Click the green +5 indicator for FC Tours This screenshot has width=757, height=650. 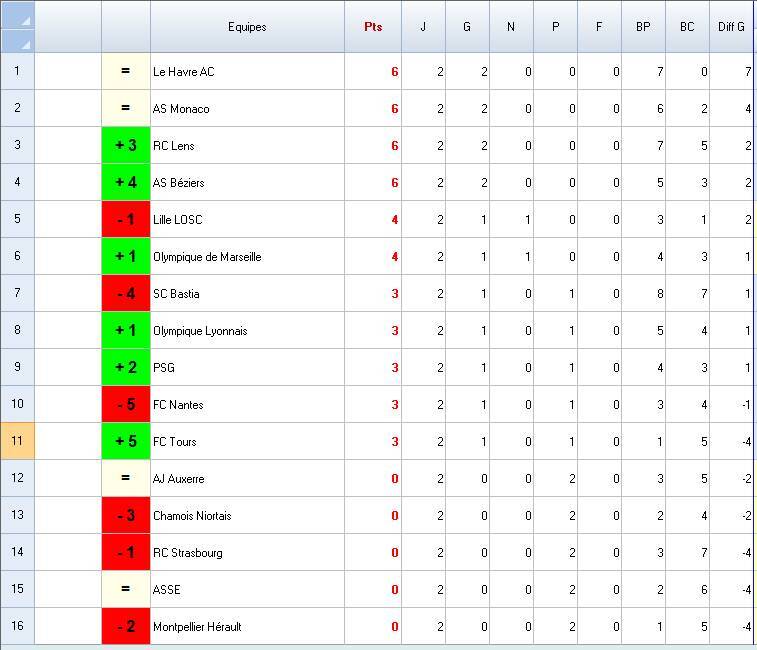tap(126, 442)
